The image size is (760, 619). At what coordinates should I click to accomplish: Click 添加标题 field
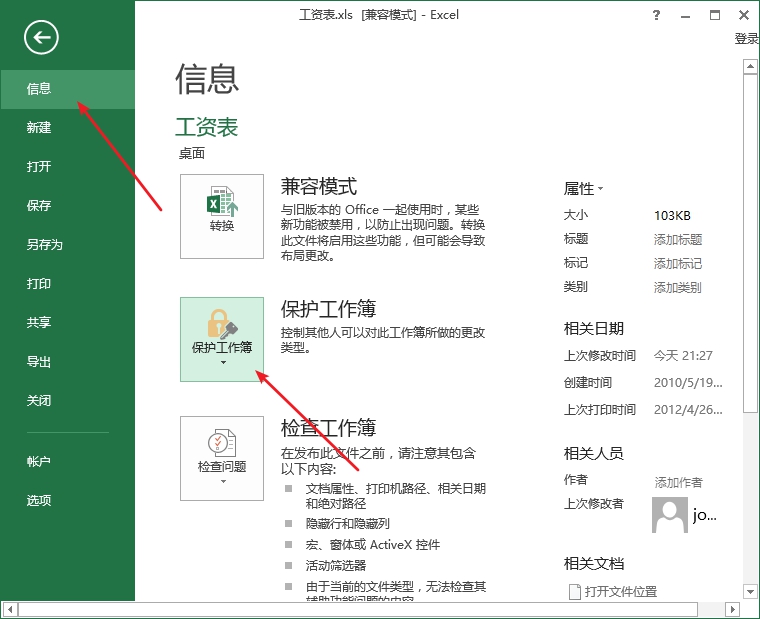tap(678, 239)
